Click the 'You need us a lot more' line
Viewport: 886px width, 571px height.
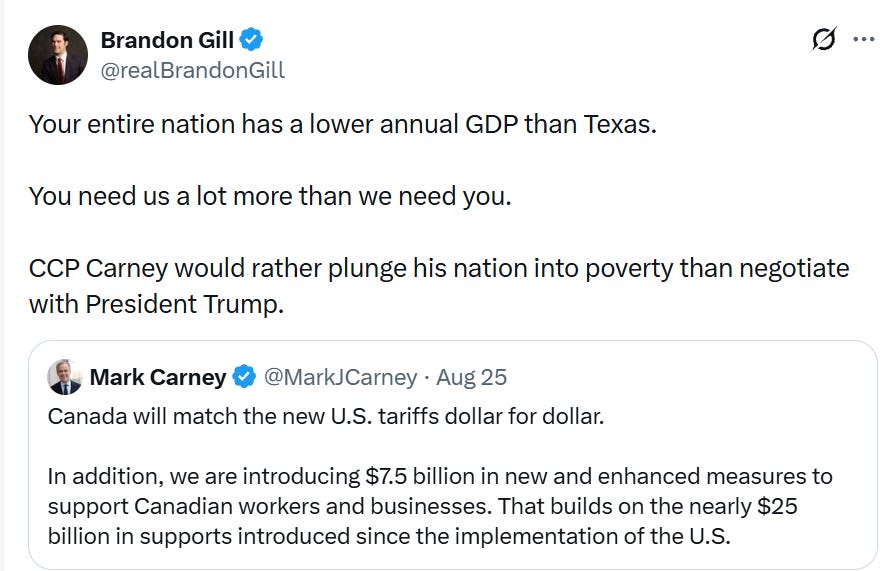point(270,197)
